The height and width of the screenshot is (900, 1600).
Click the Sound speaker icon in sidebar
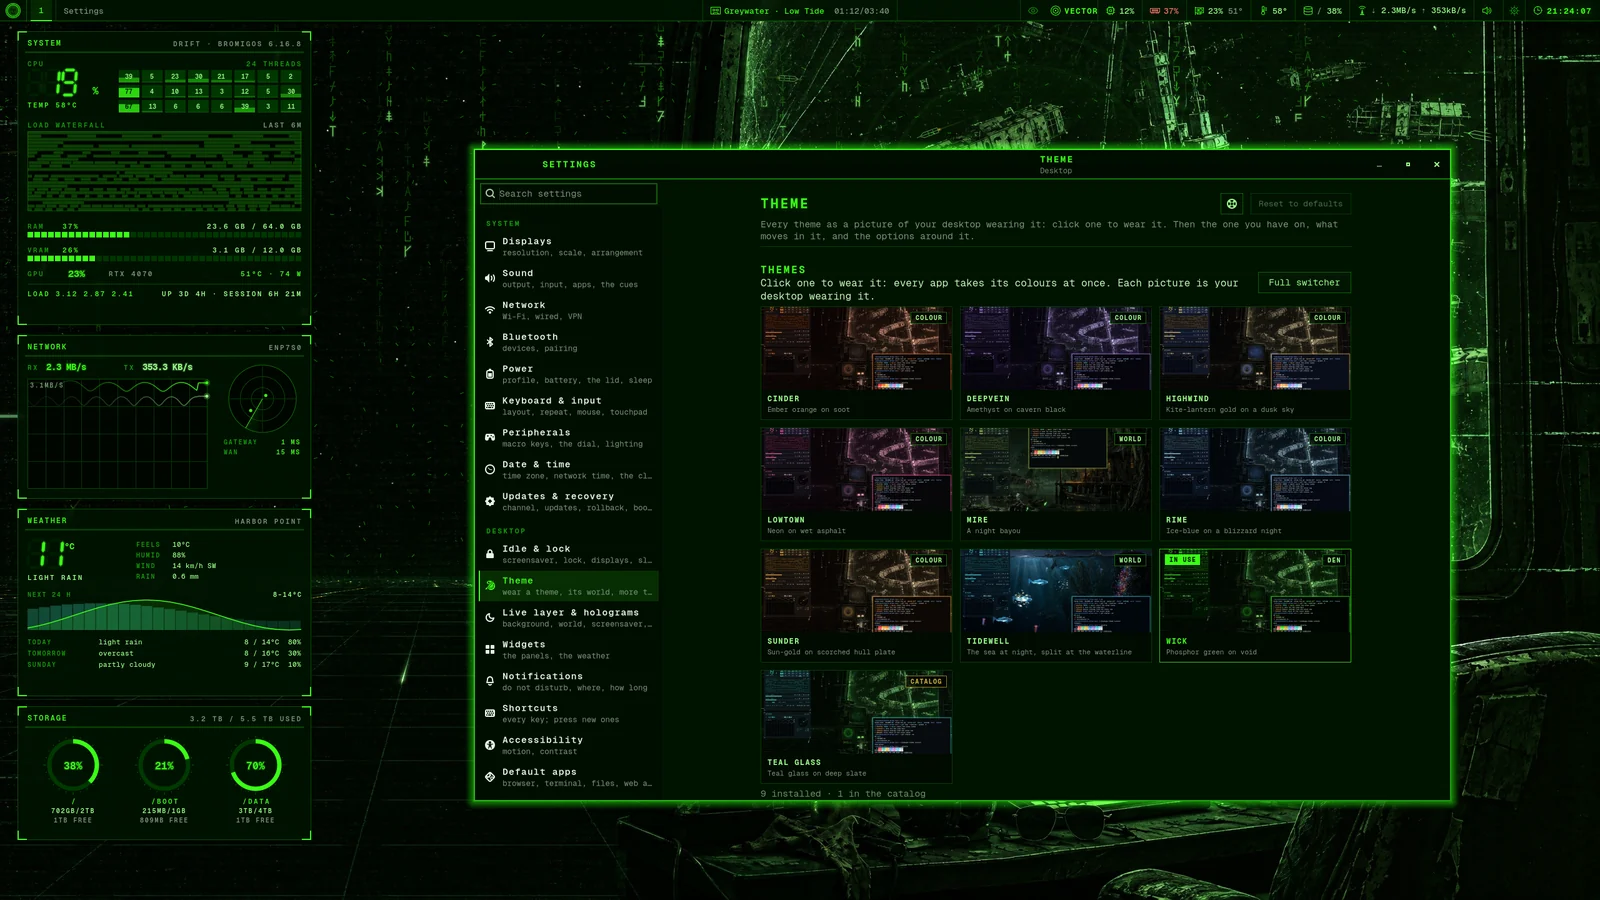point(490,278)
